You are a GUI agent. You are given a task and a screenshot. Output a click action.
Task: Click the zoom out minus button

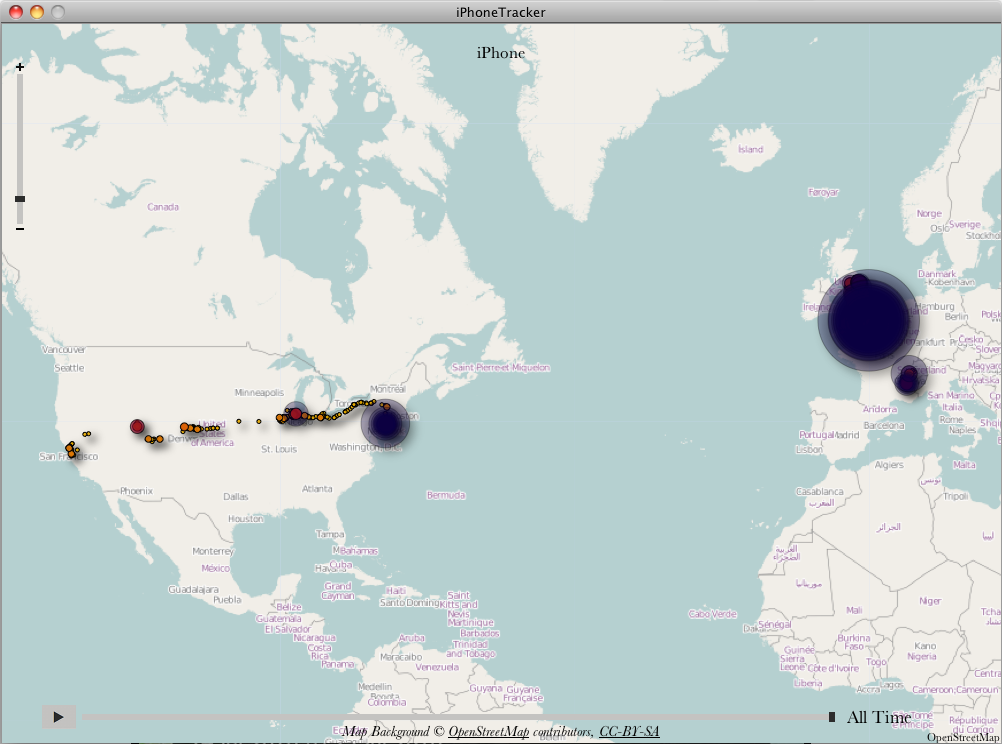coord(20,229)
